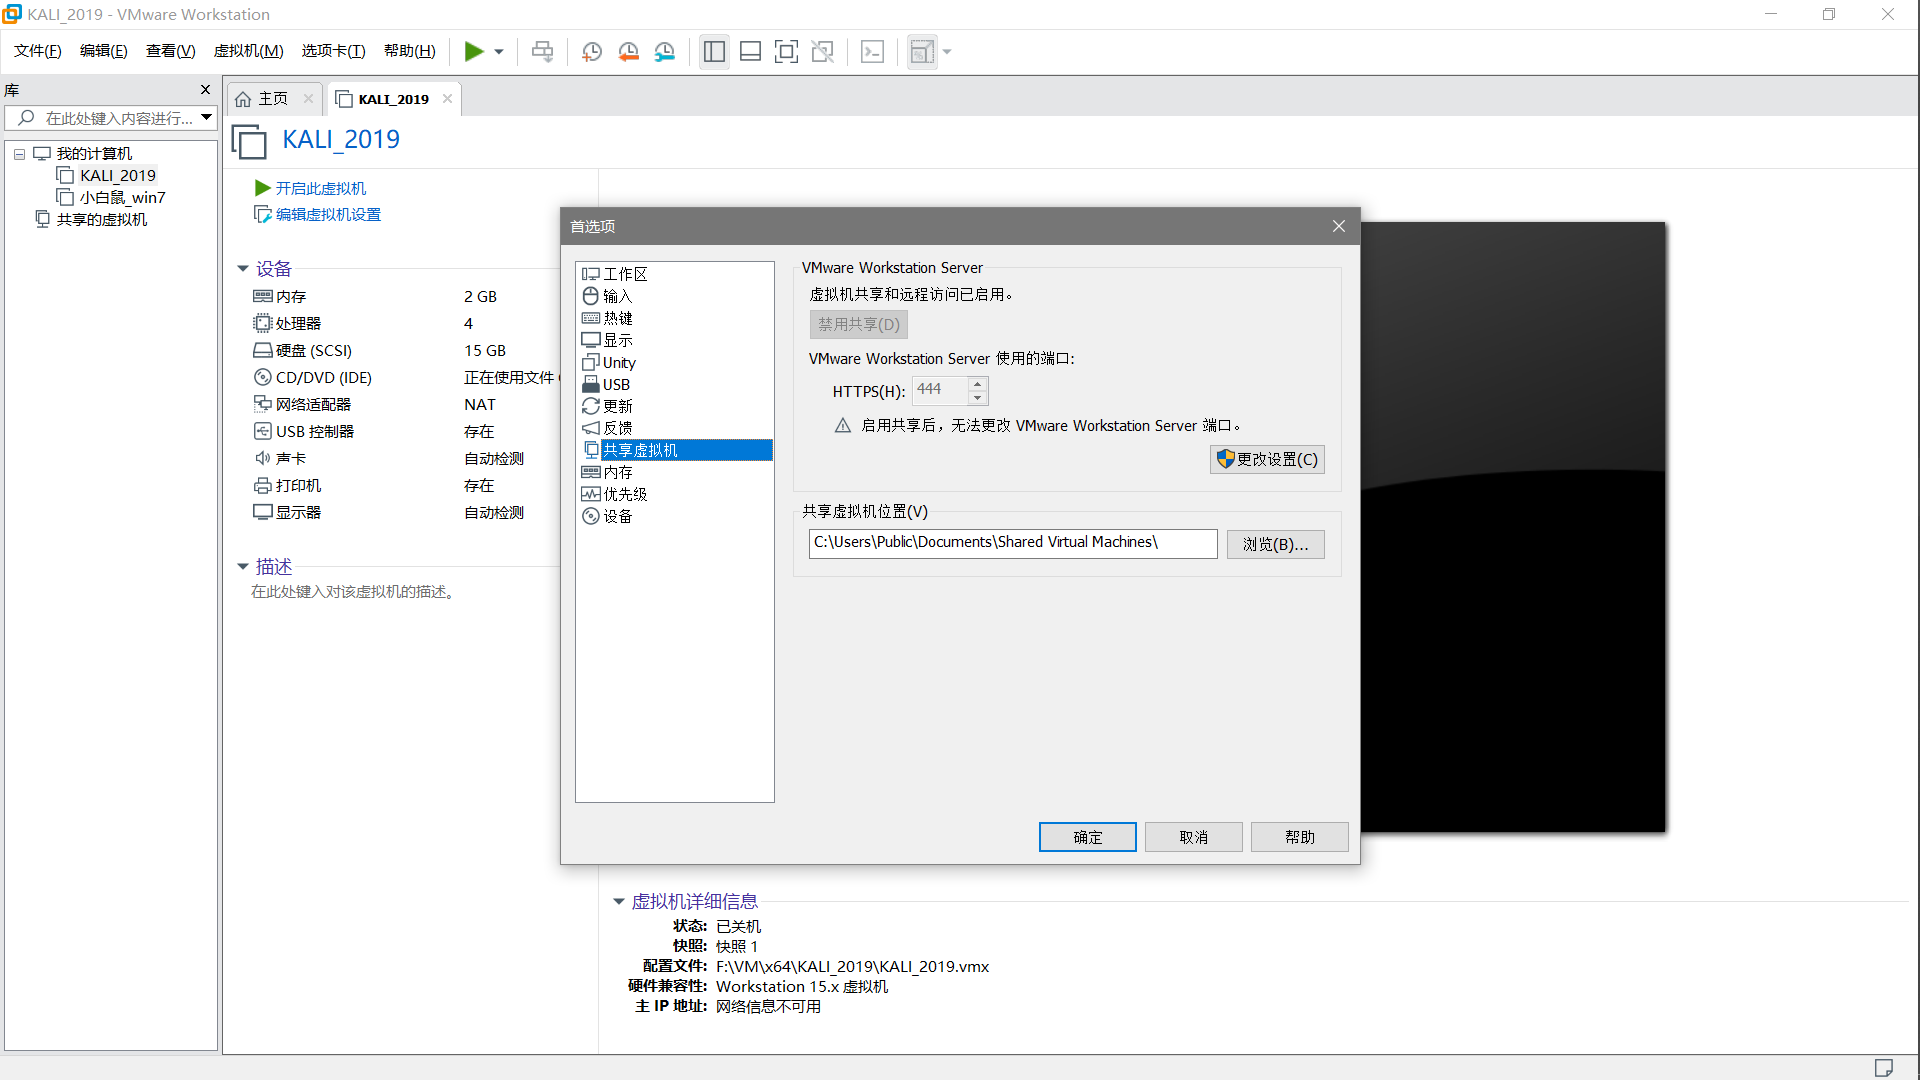Click the take snapshot toolbar icon
Viewport: 1920px width, 1080px height.
[x=592, y=52]
